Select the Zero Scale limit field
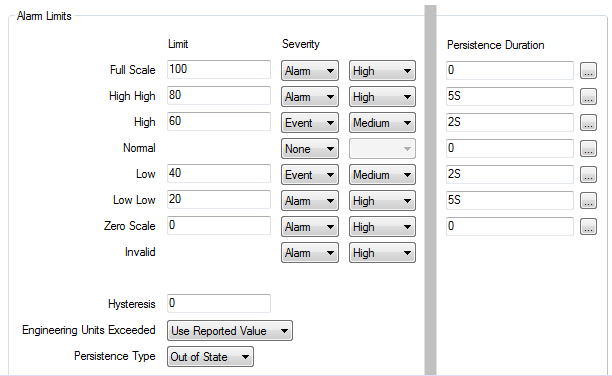Image resolution: width=612 pixels, height=376 pixels. pyautogui.click(x=219, y=225)
